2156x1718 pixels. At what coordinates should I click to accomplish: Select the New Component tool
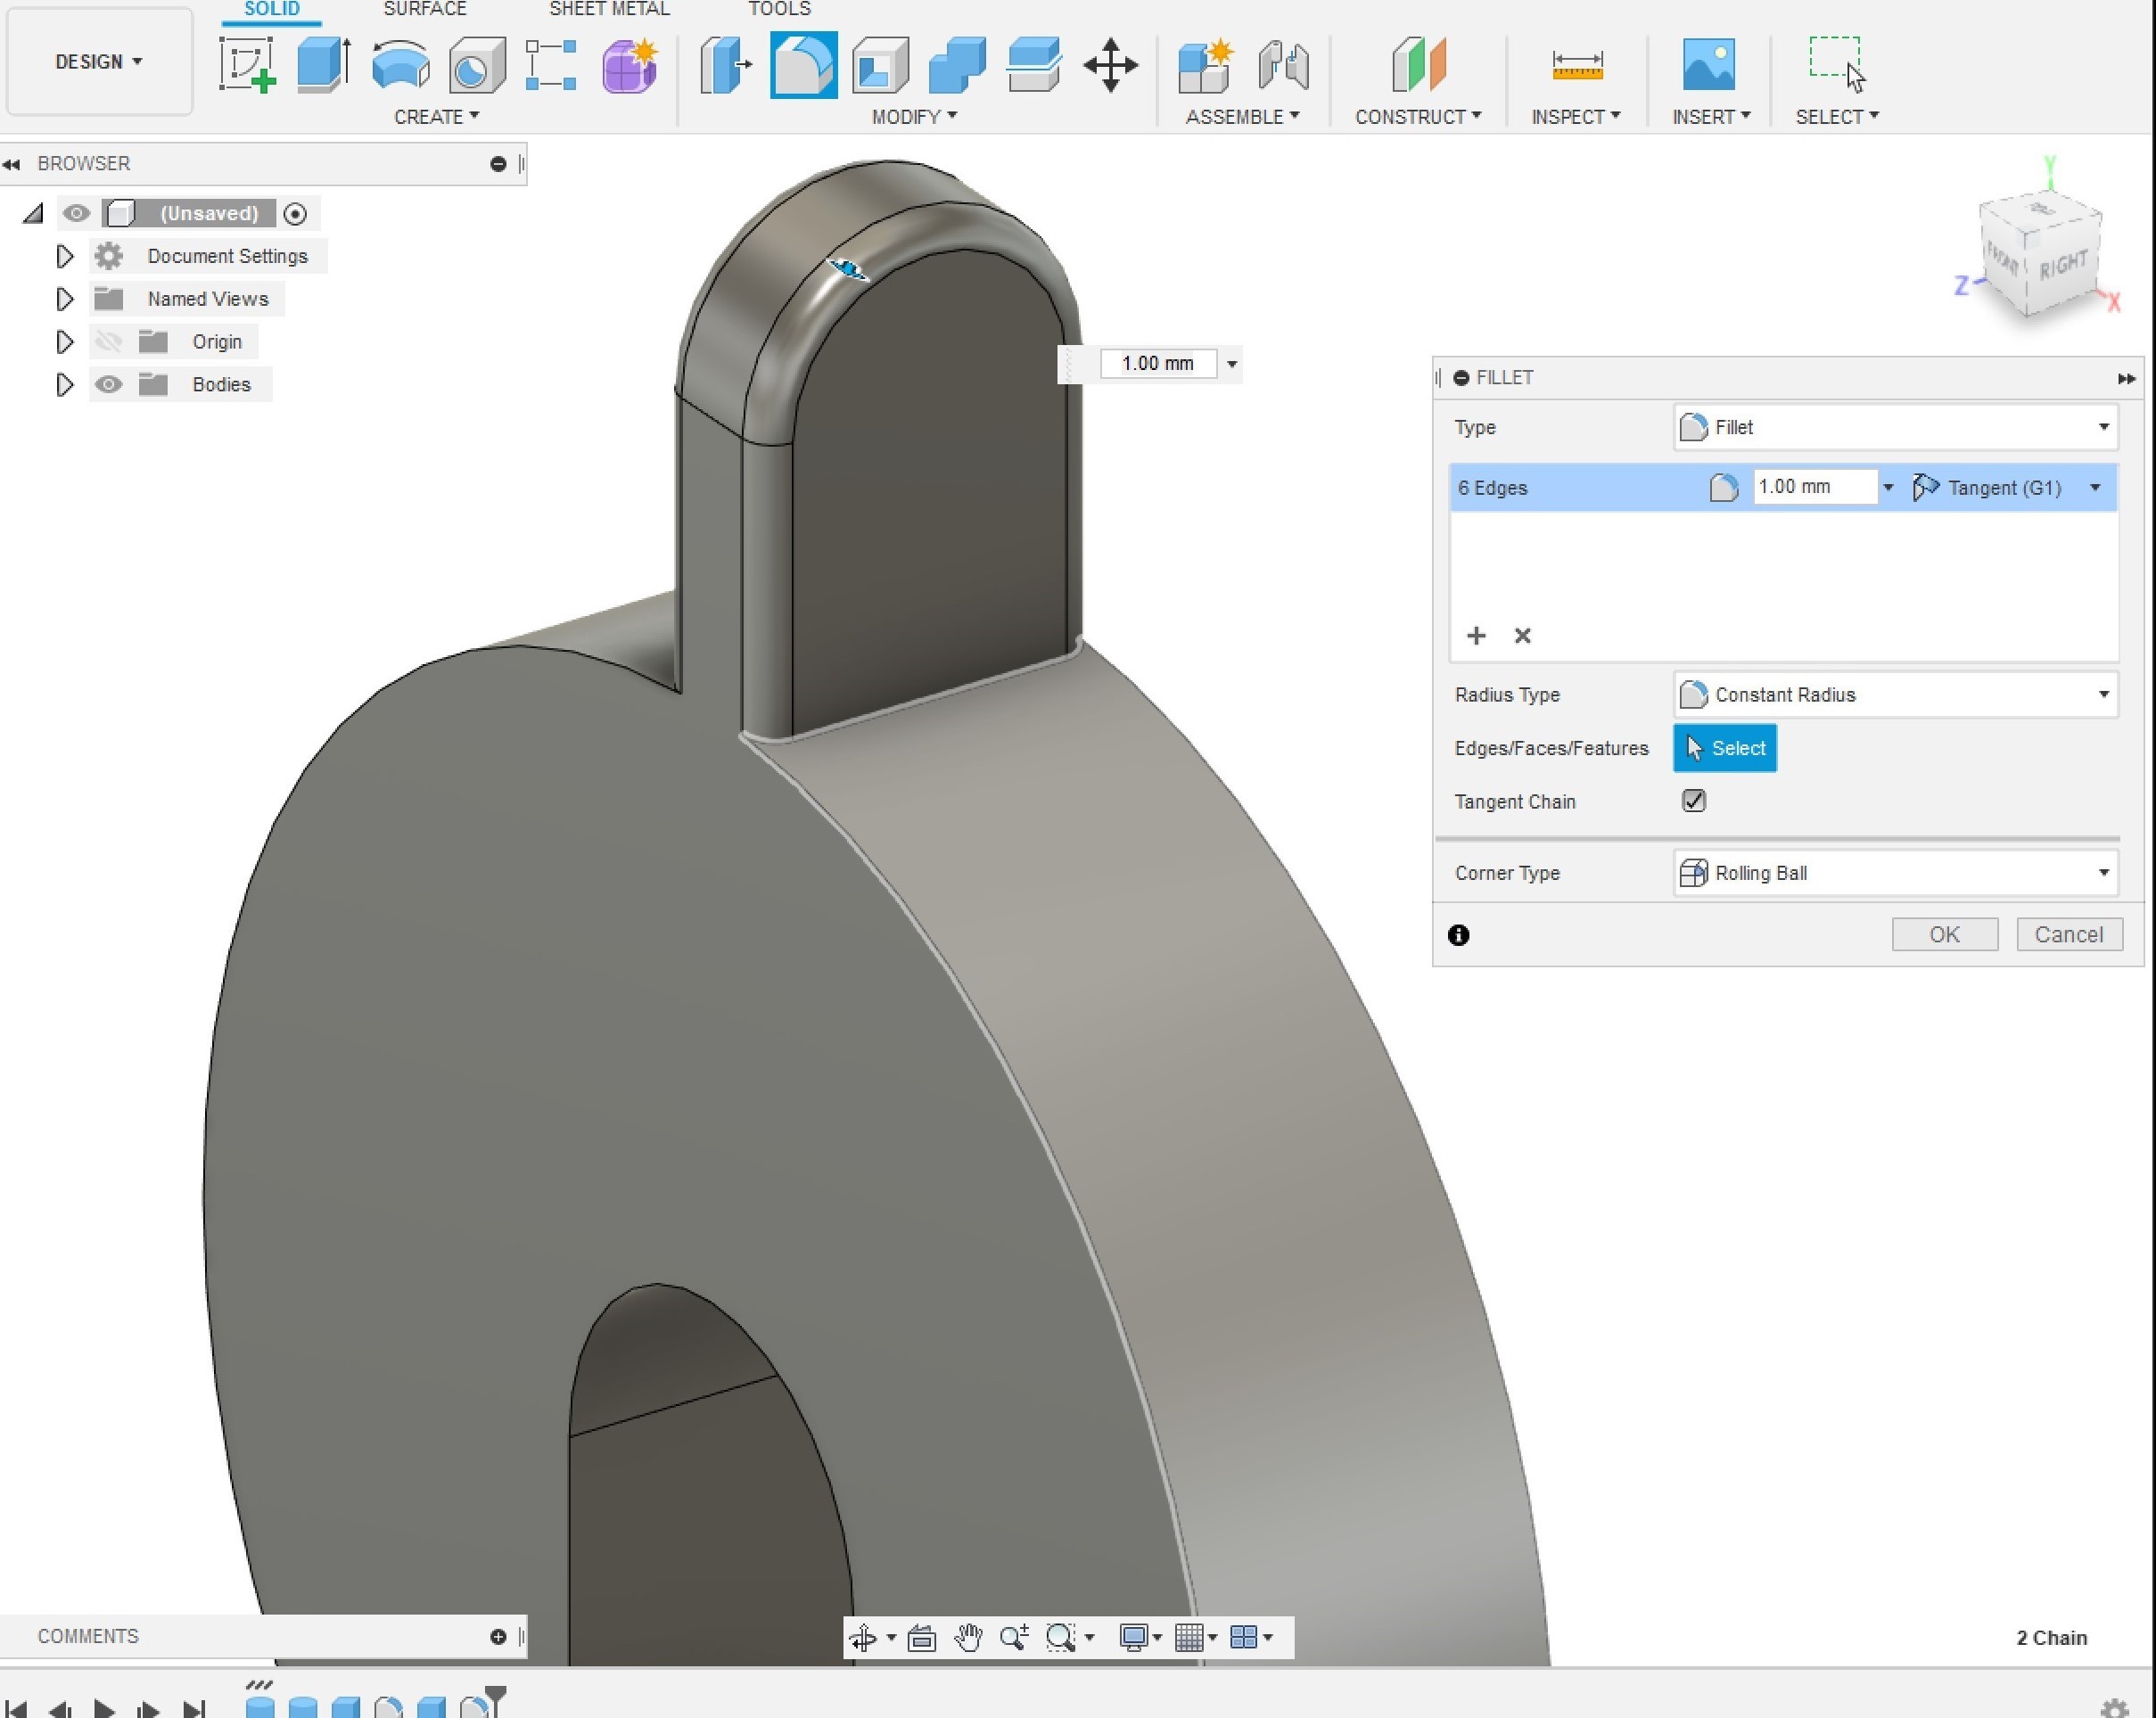click(1206, 65)
